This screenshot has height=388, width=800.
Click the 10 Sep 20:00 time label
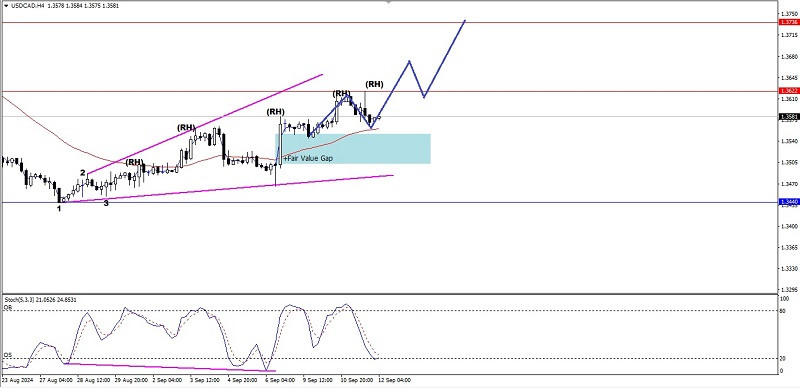(357, 380)
